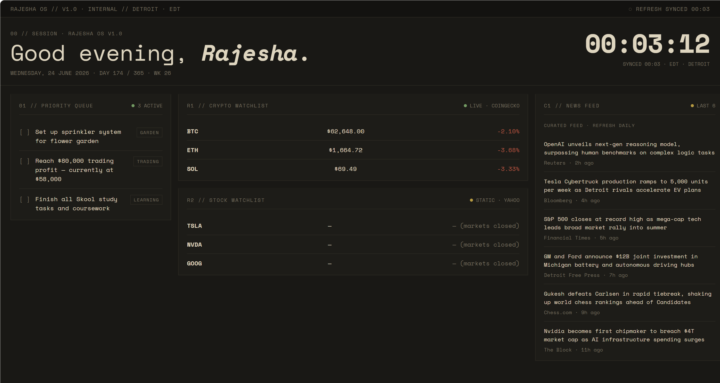This screenshot has width=720, height=383.
Task: Select the LEARNING tag label
Action: click(146, 200)
